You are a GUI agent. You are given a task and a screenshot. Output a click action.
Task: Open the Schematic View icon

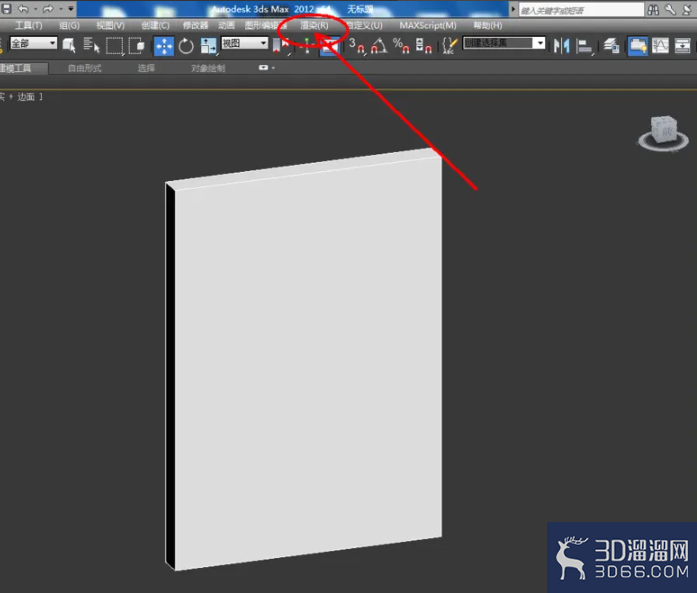(682, 46)
